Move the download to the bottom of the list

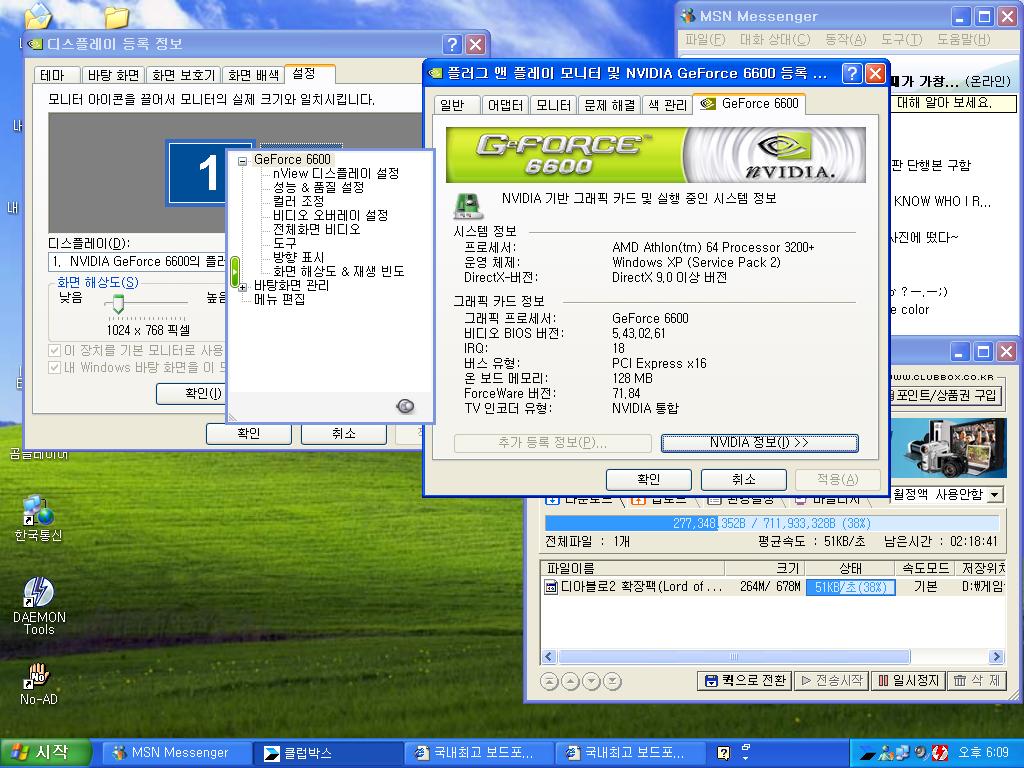(612, 681)
